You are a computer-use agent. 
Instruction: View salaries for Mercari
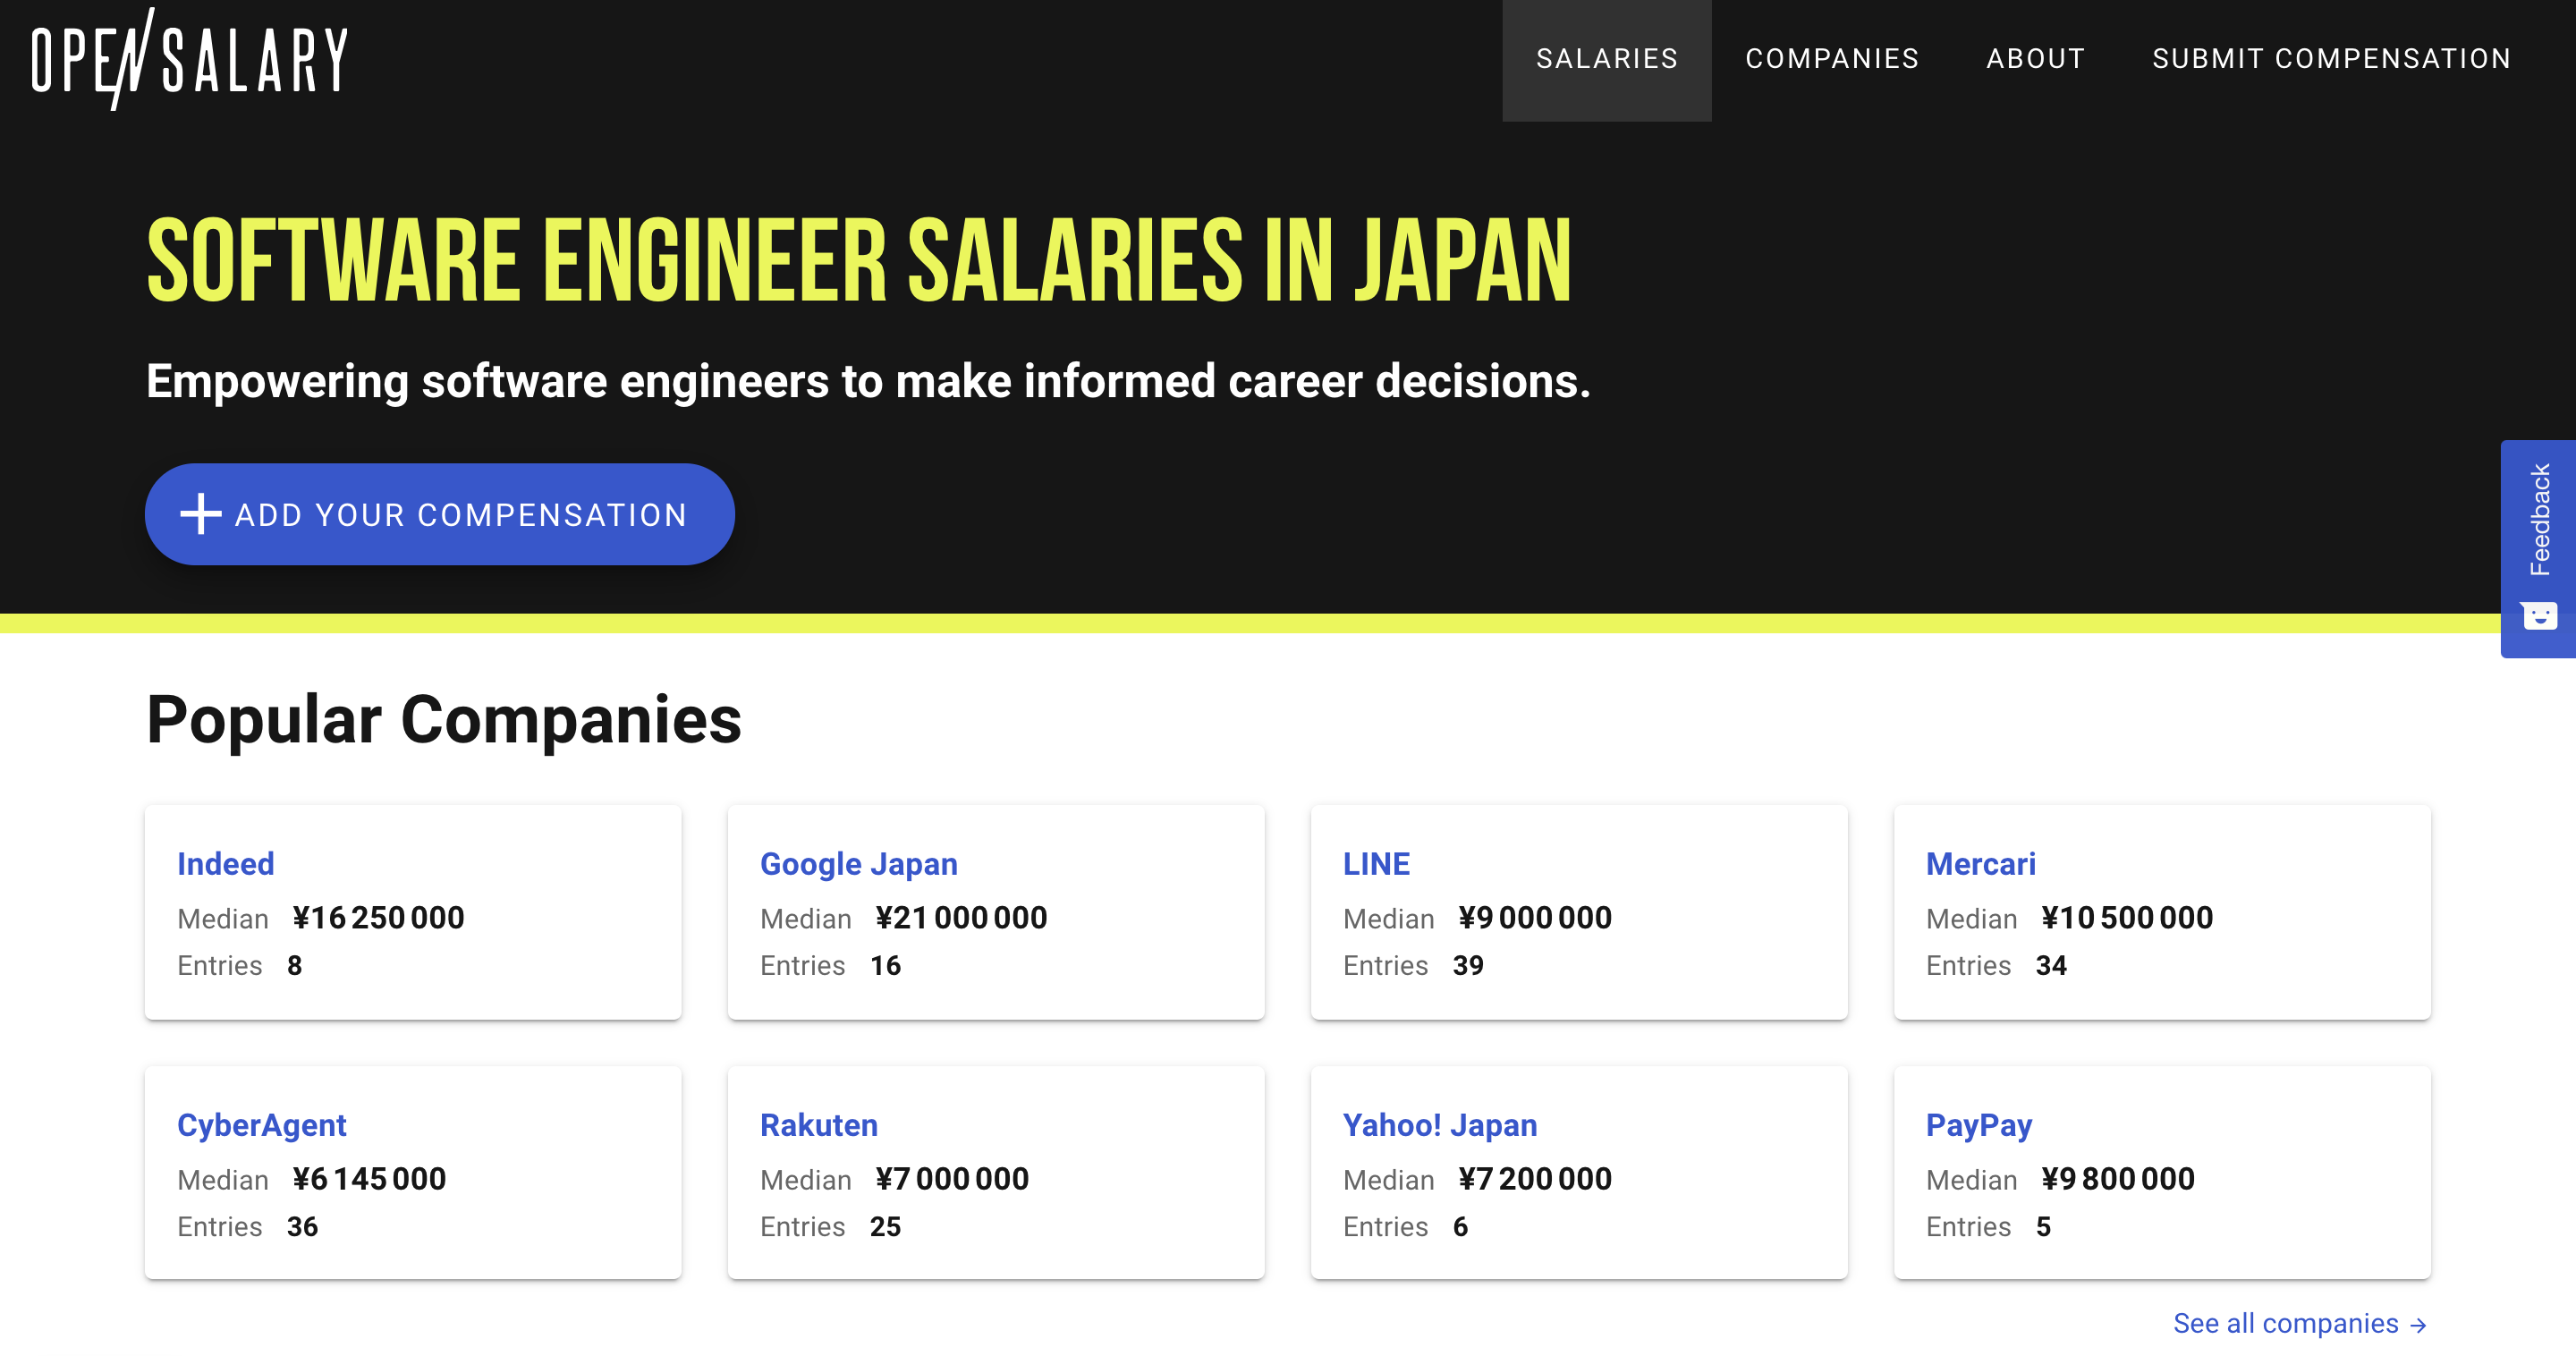(1980, 863)
